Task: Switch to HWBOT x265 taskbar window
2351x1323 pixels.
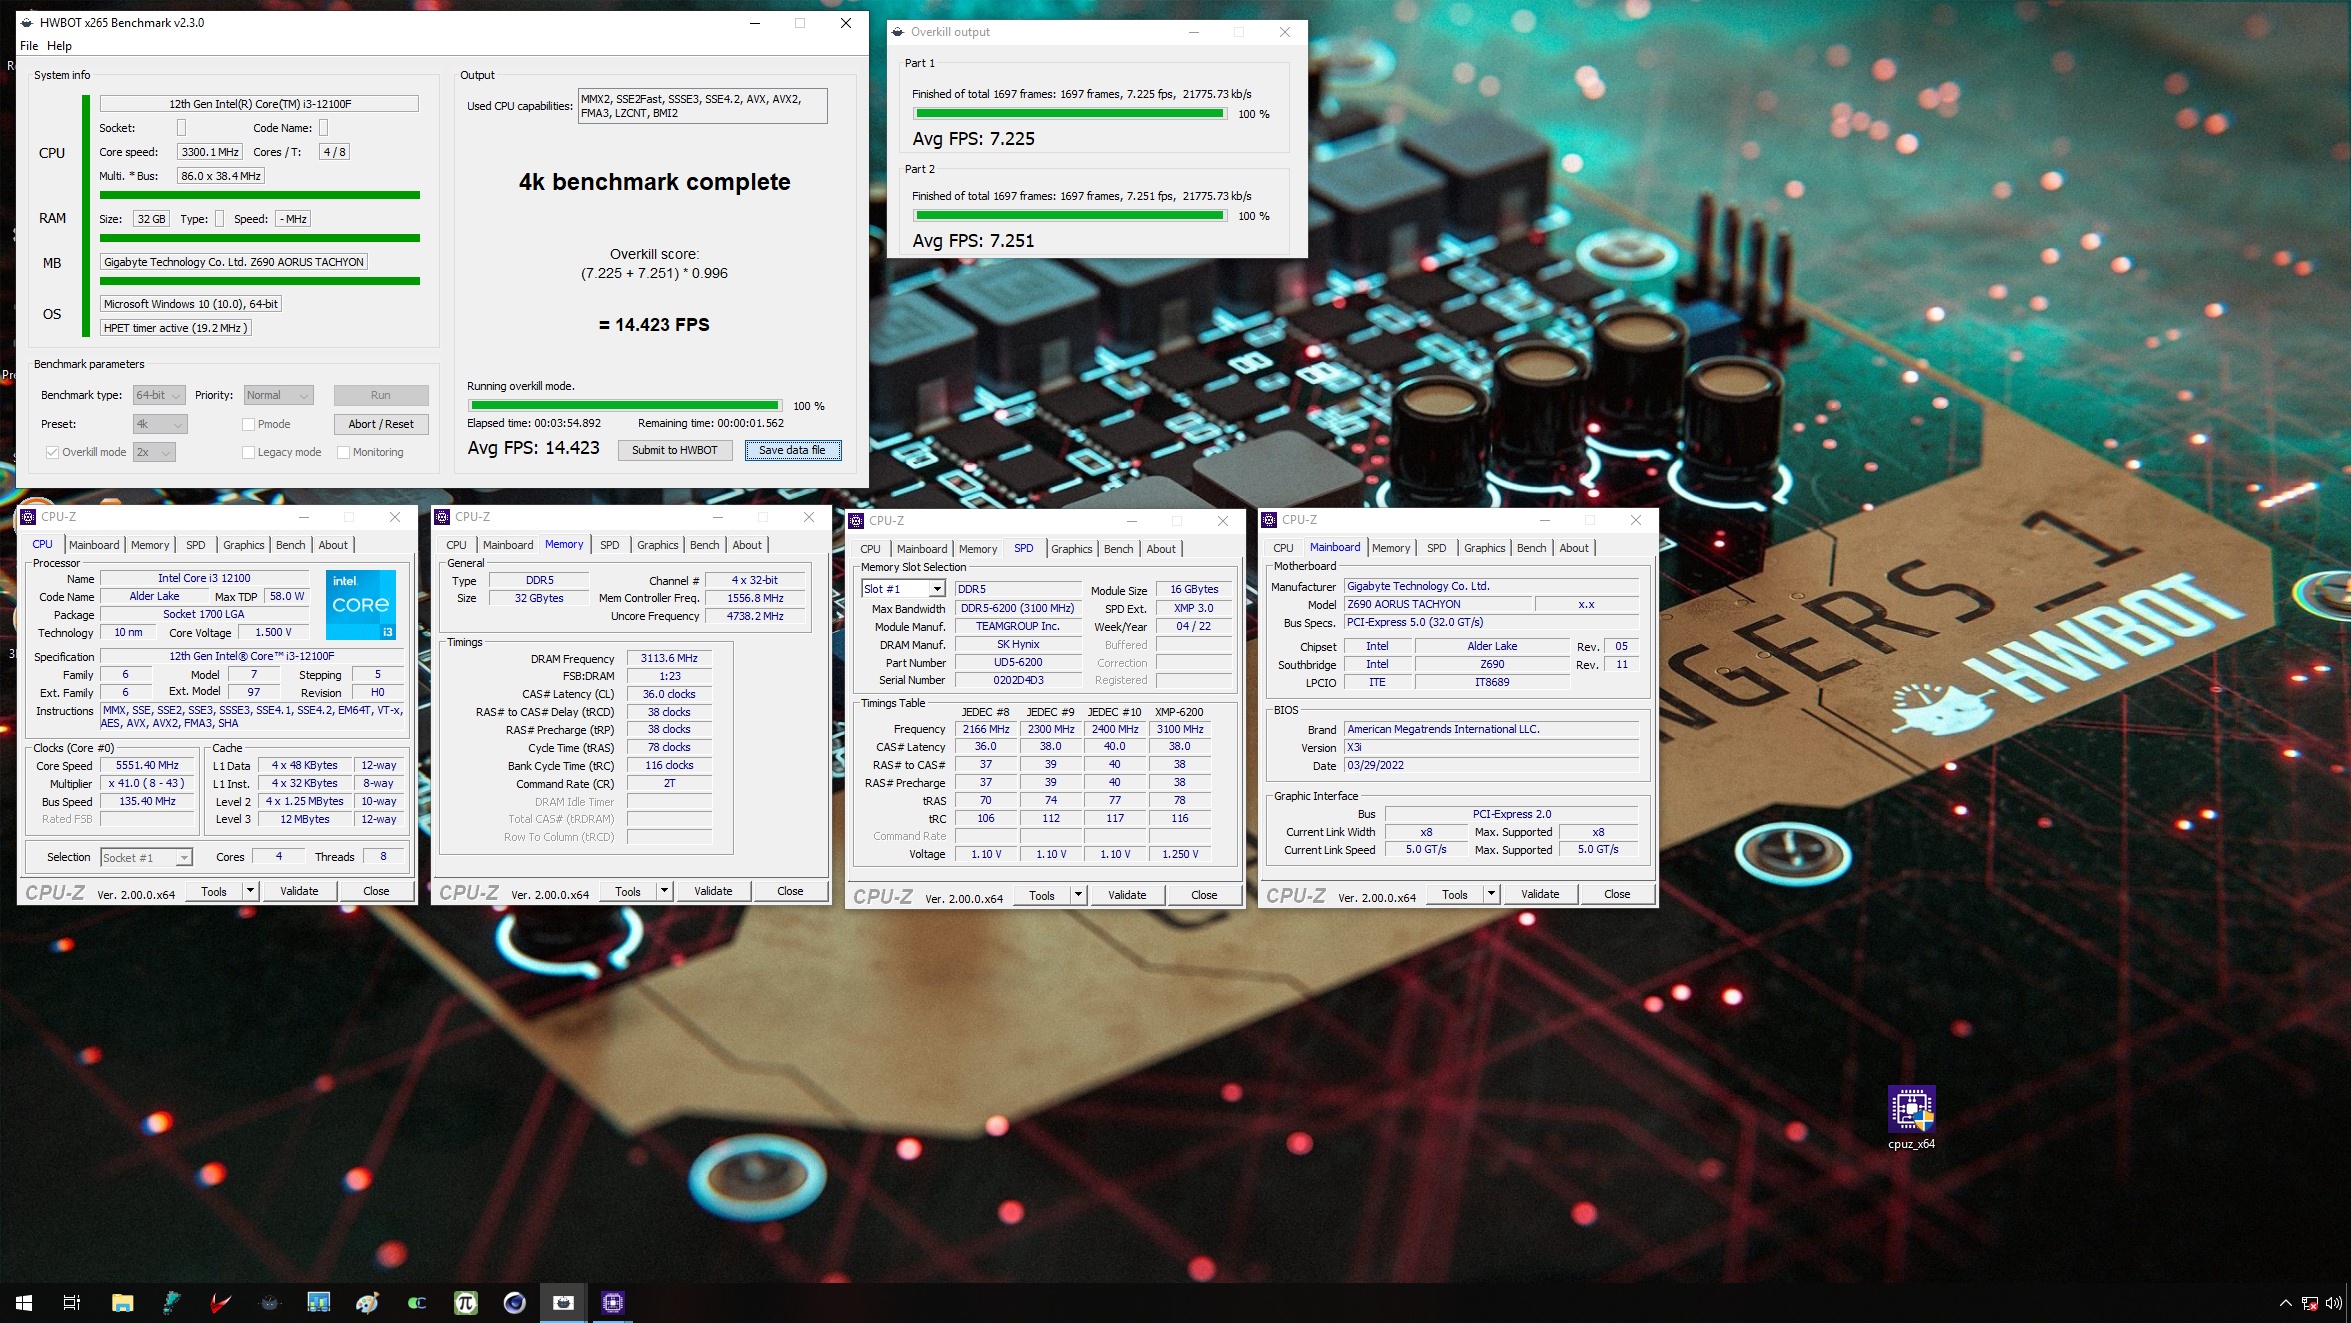Action: (x=563, y=1303)
